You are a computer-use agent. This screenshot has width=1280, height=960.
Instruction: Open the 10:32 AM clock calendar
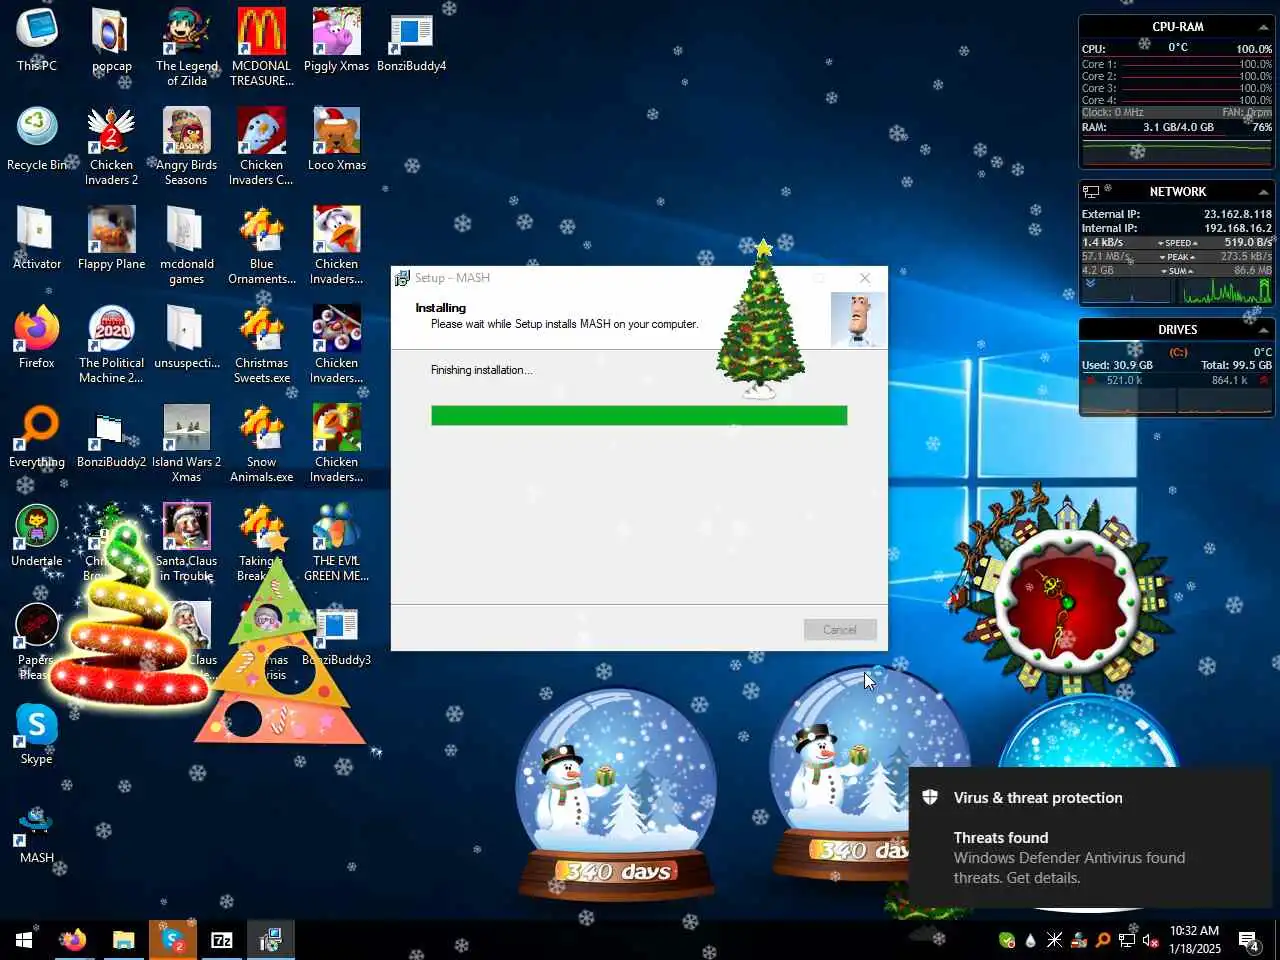pyautogui.click(x=1195, y=940)
